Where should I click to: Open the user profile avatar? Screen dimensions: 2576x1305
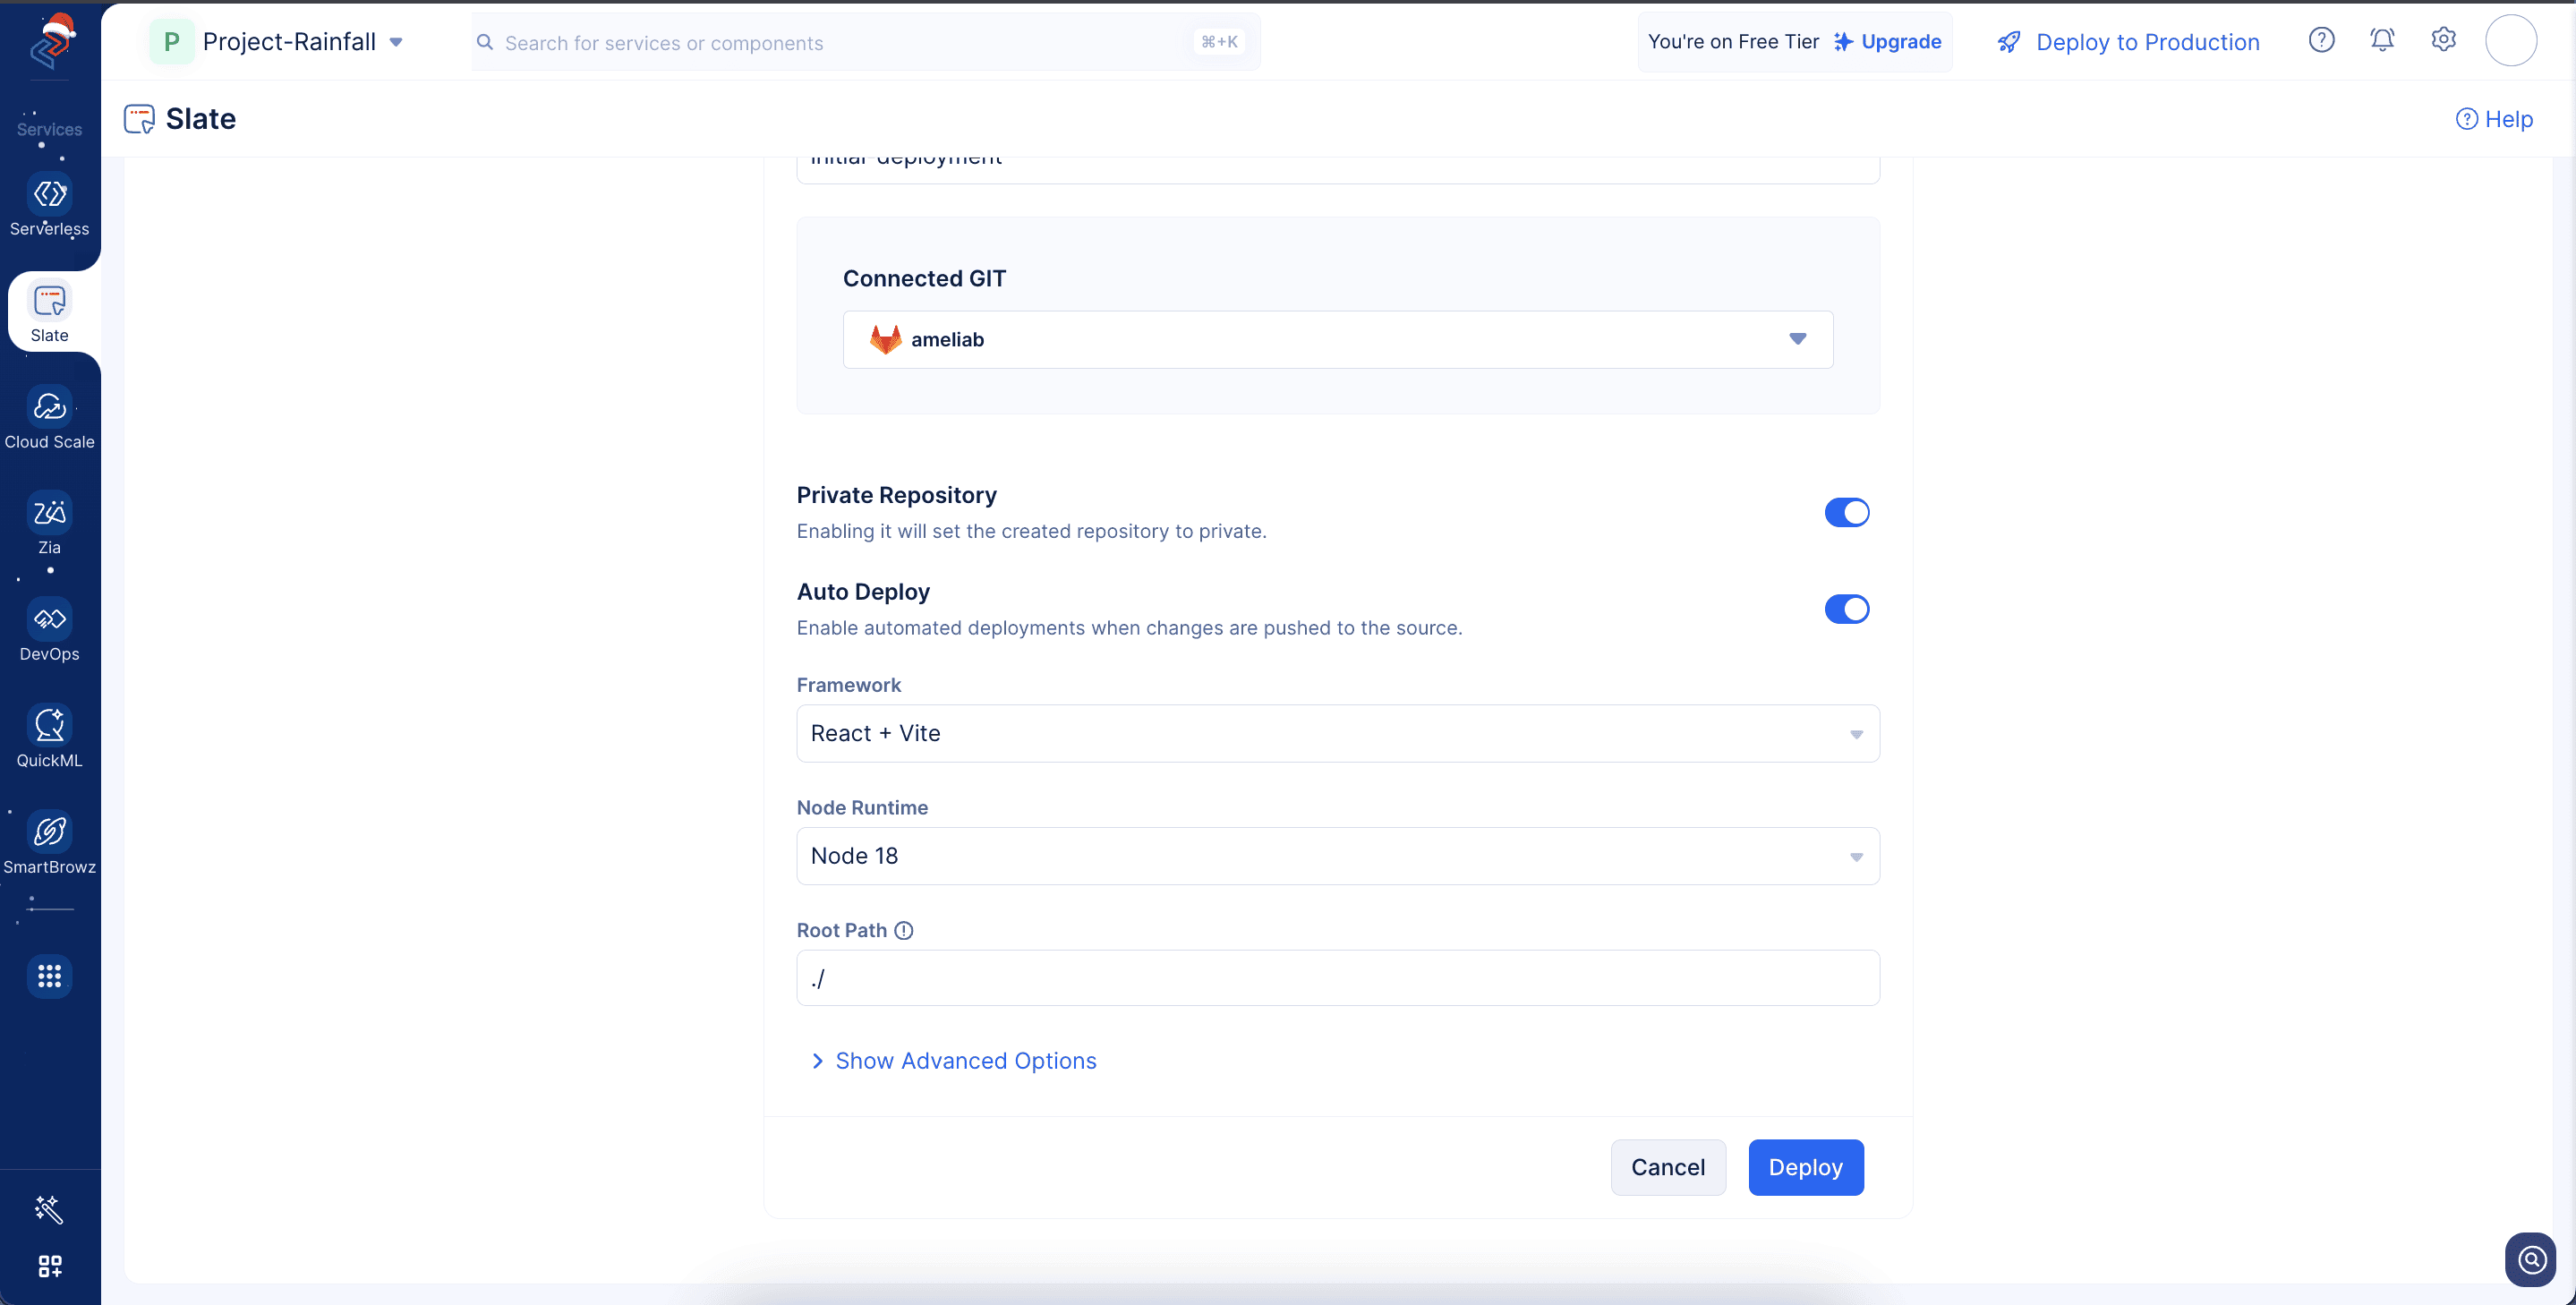point(2510,40)
